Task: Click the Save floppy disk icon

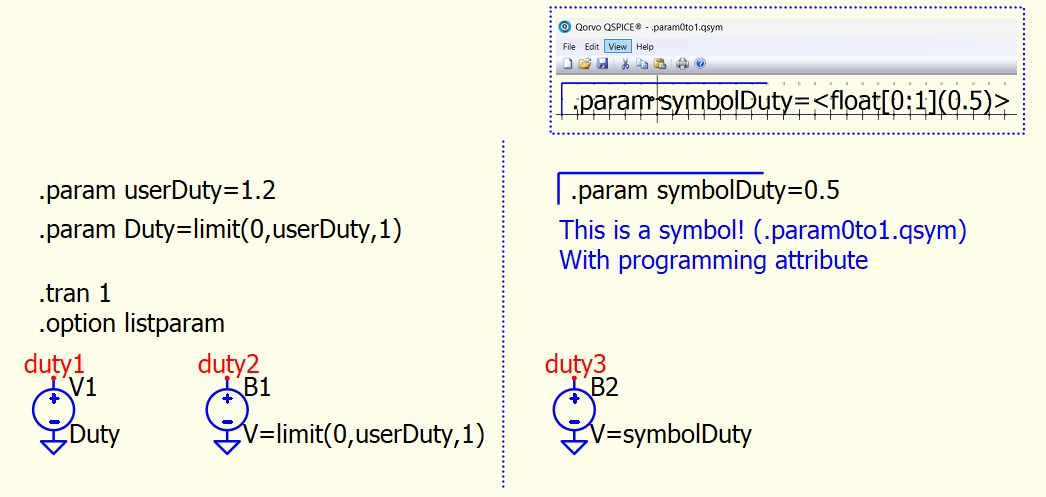Action: [602, 64]
